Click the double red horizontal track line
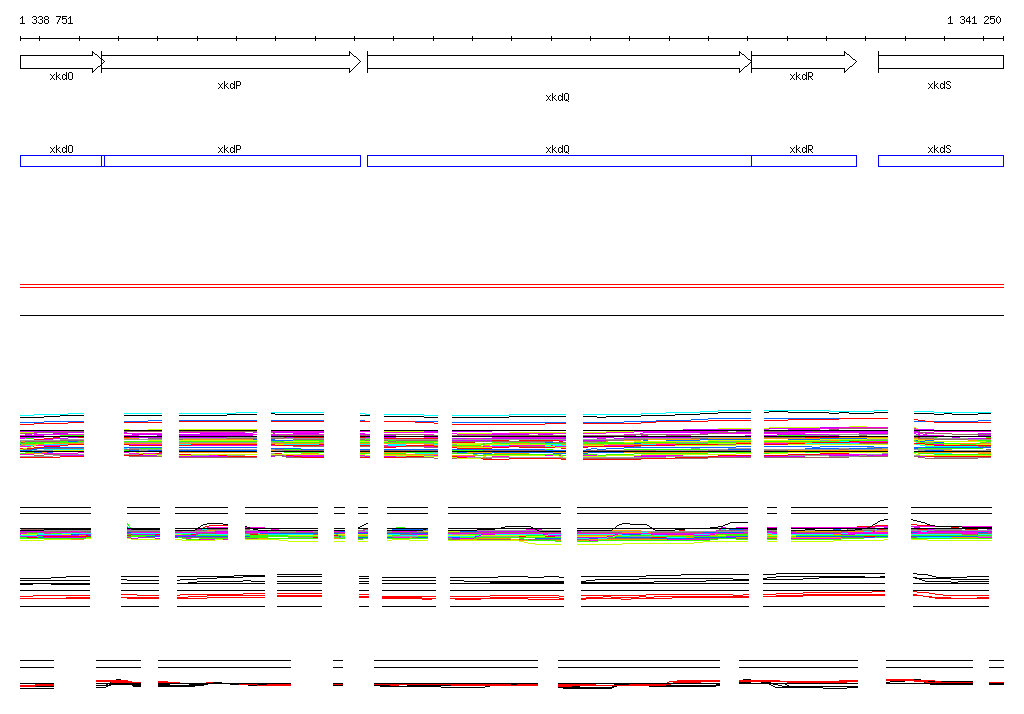1024x714 pixels. click(x=512, y=286)
